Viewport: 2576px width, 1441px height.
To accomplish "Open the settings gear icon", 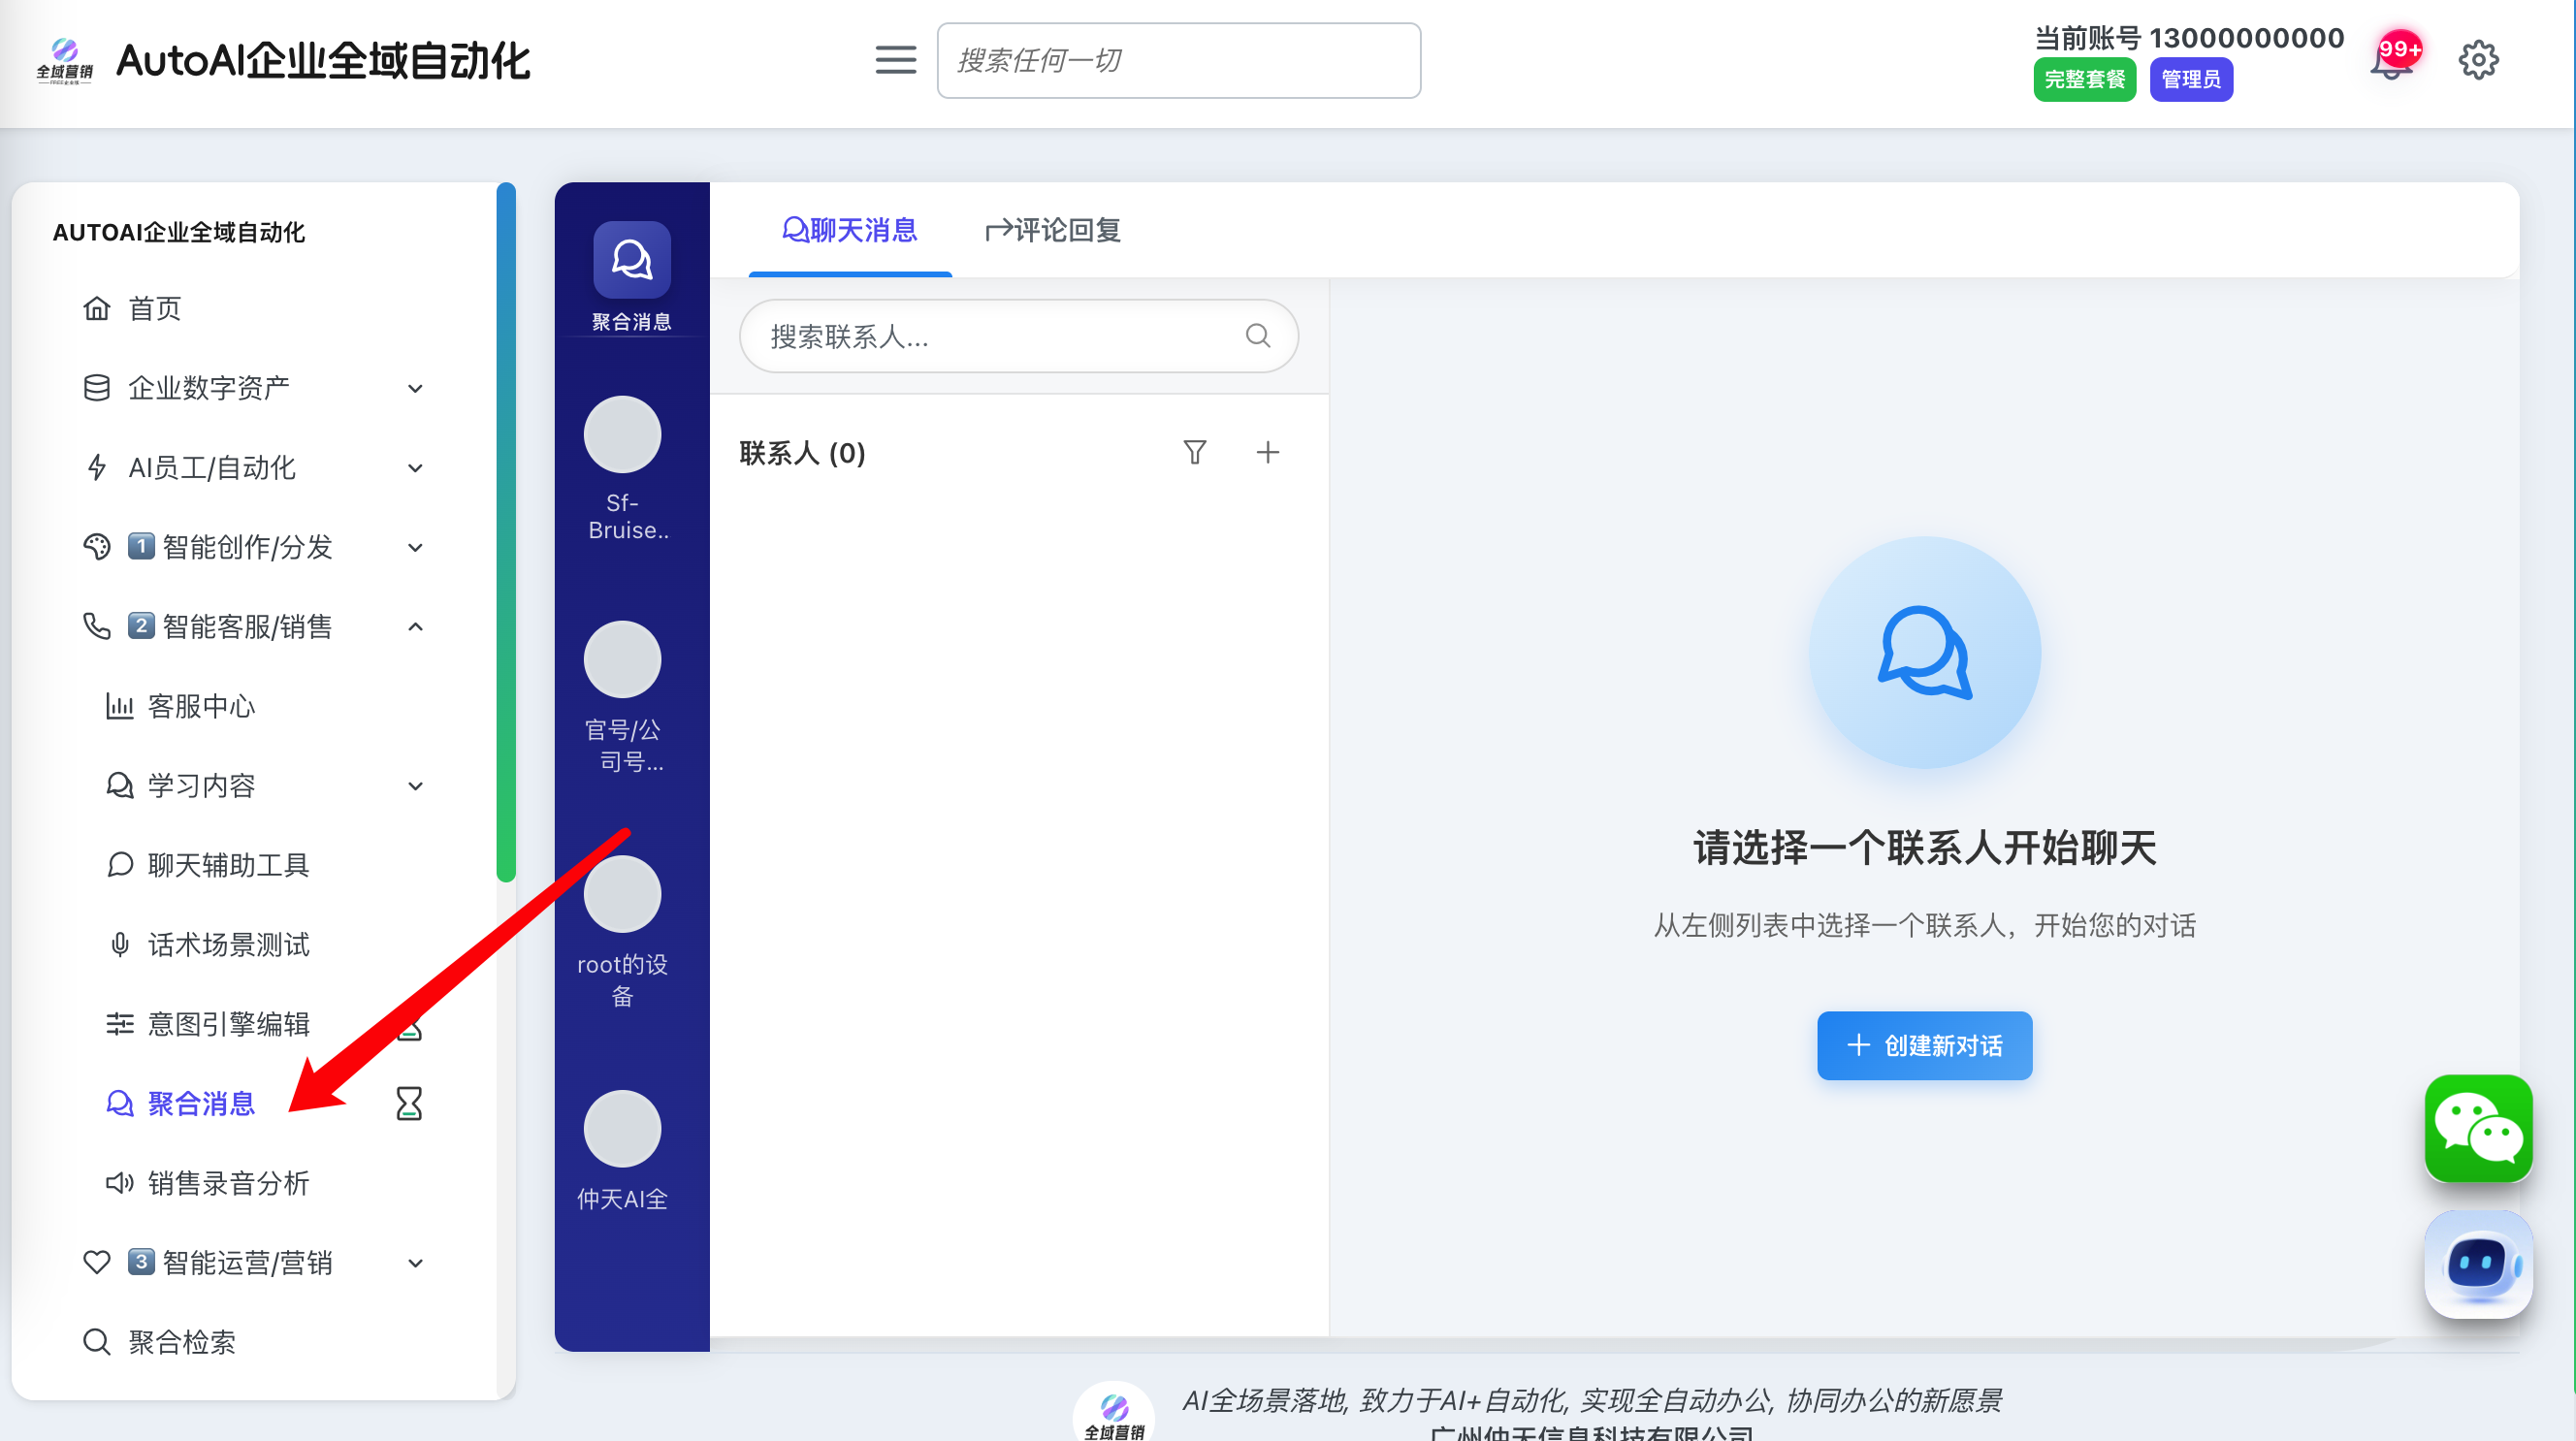I will coord(2477,60).
